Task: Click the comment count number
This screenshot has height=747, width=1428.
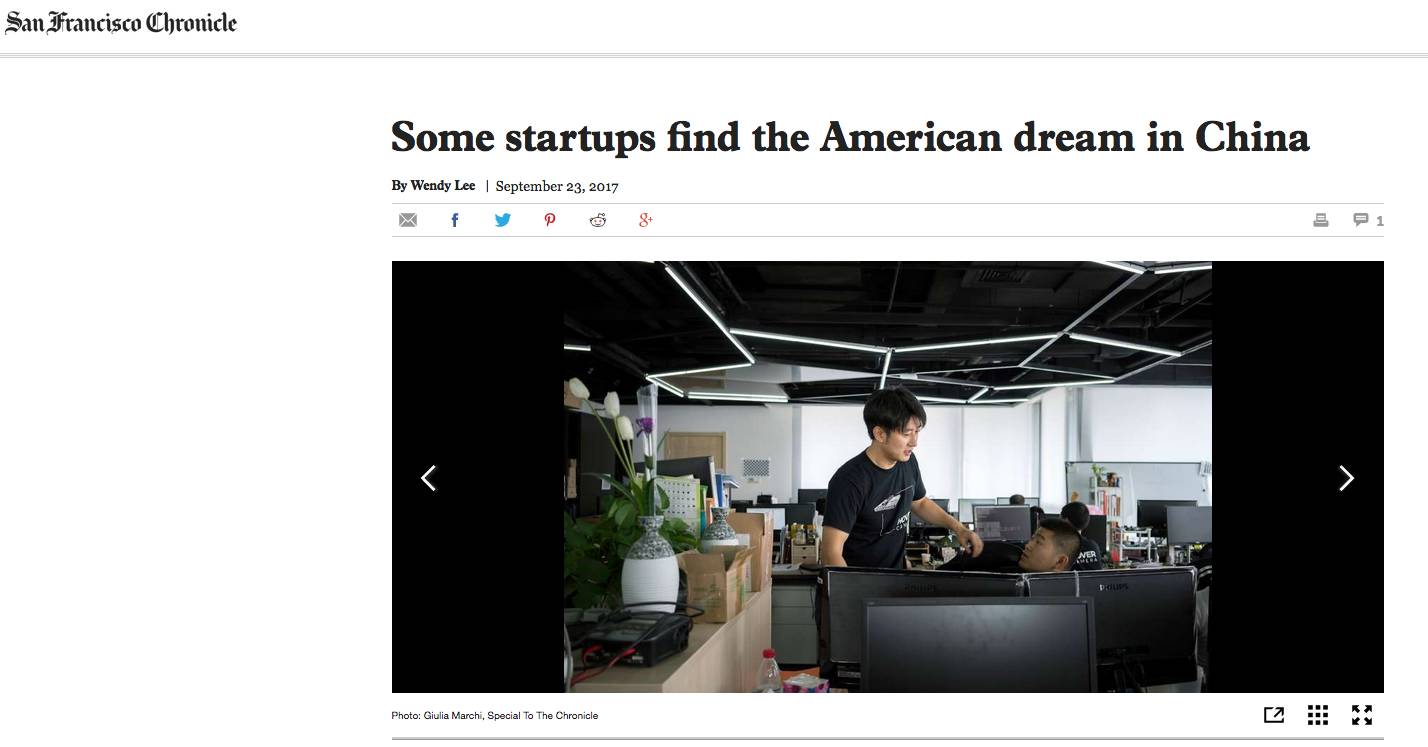Action: (1380, 221)
